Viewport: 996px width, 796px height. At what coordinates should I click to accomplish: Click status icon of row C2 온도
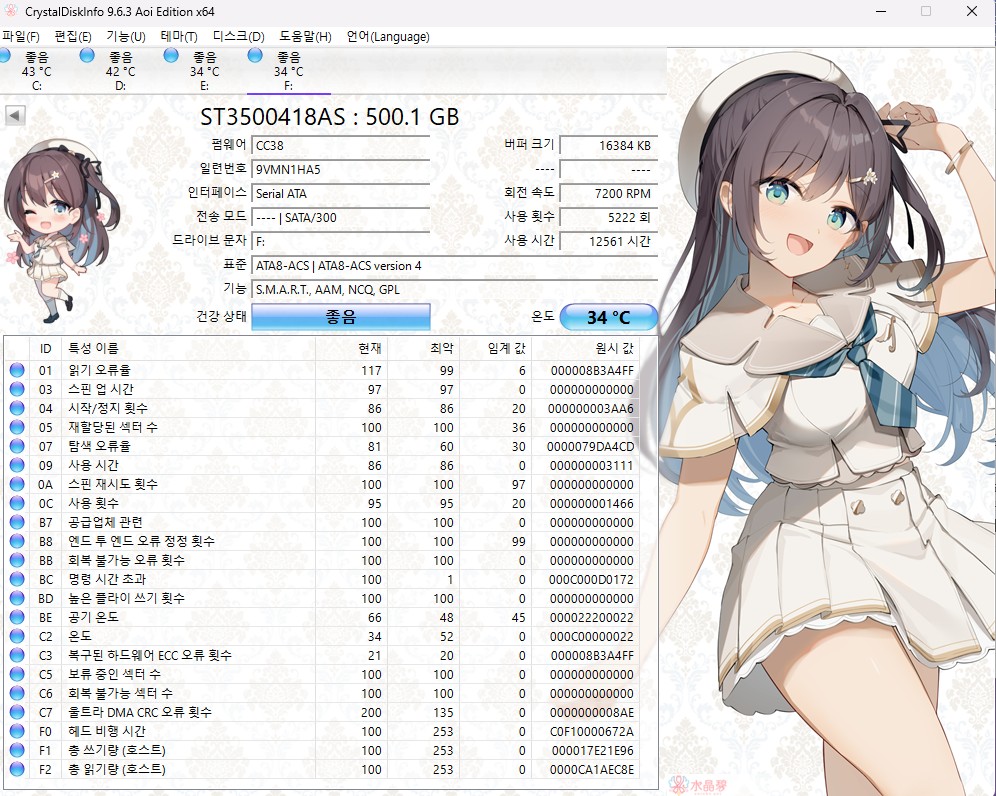tap(17, 636)
